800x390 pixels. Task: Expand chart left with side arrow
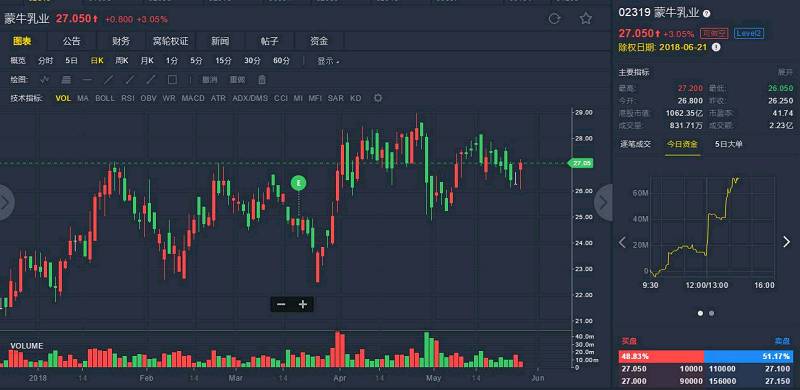6,203
